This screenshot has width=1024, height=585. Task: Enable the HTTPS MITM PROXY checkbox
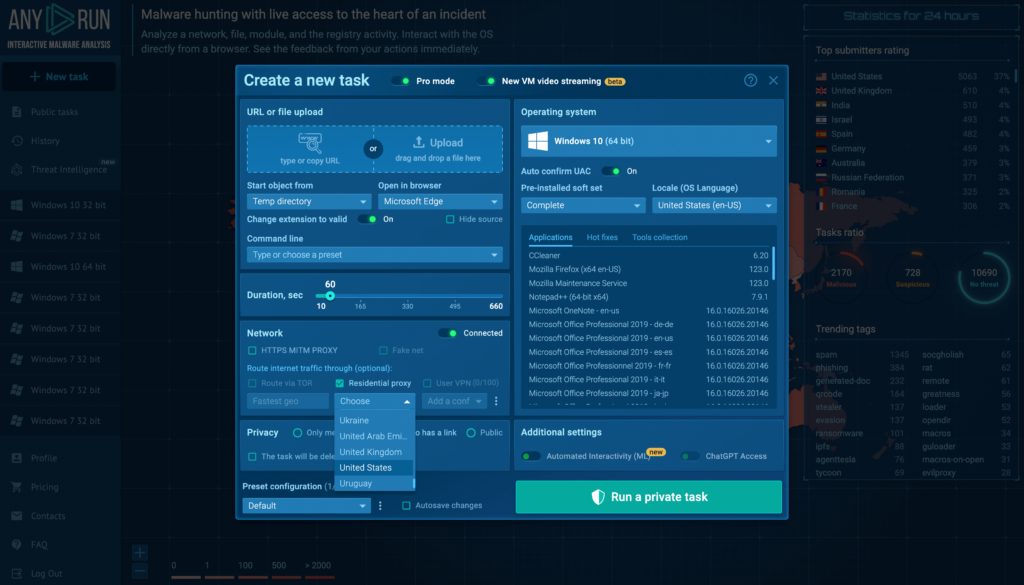[252, 350]
